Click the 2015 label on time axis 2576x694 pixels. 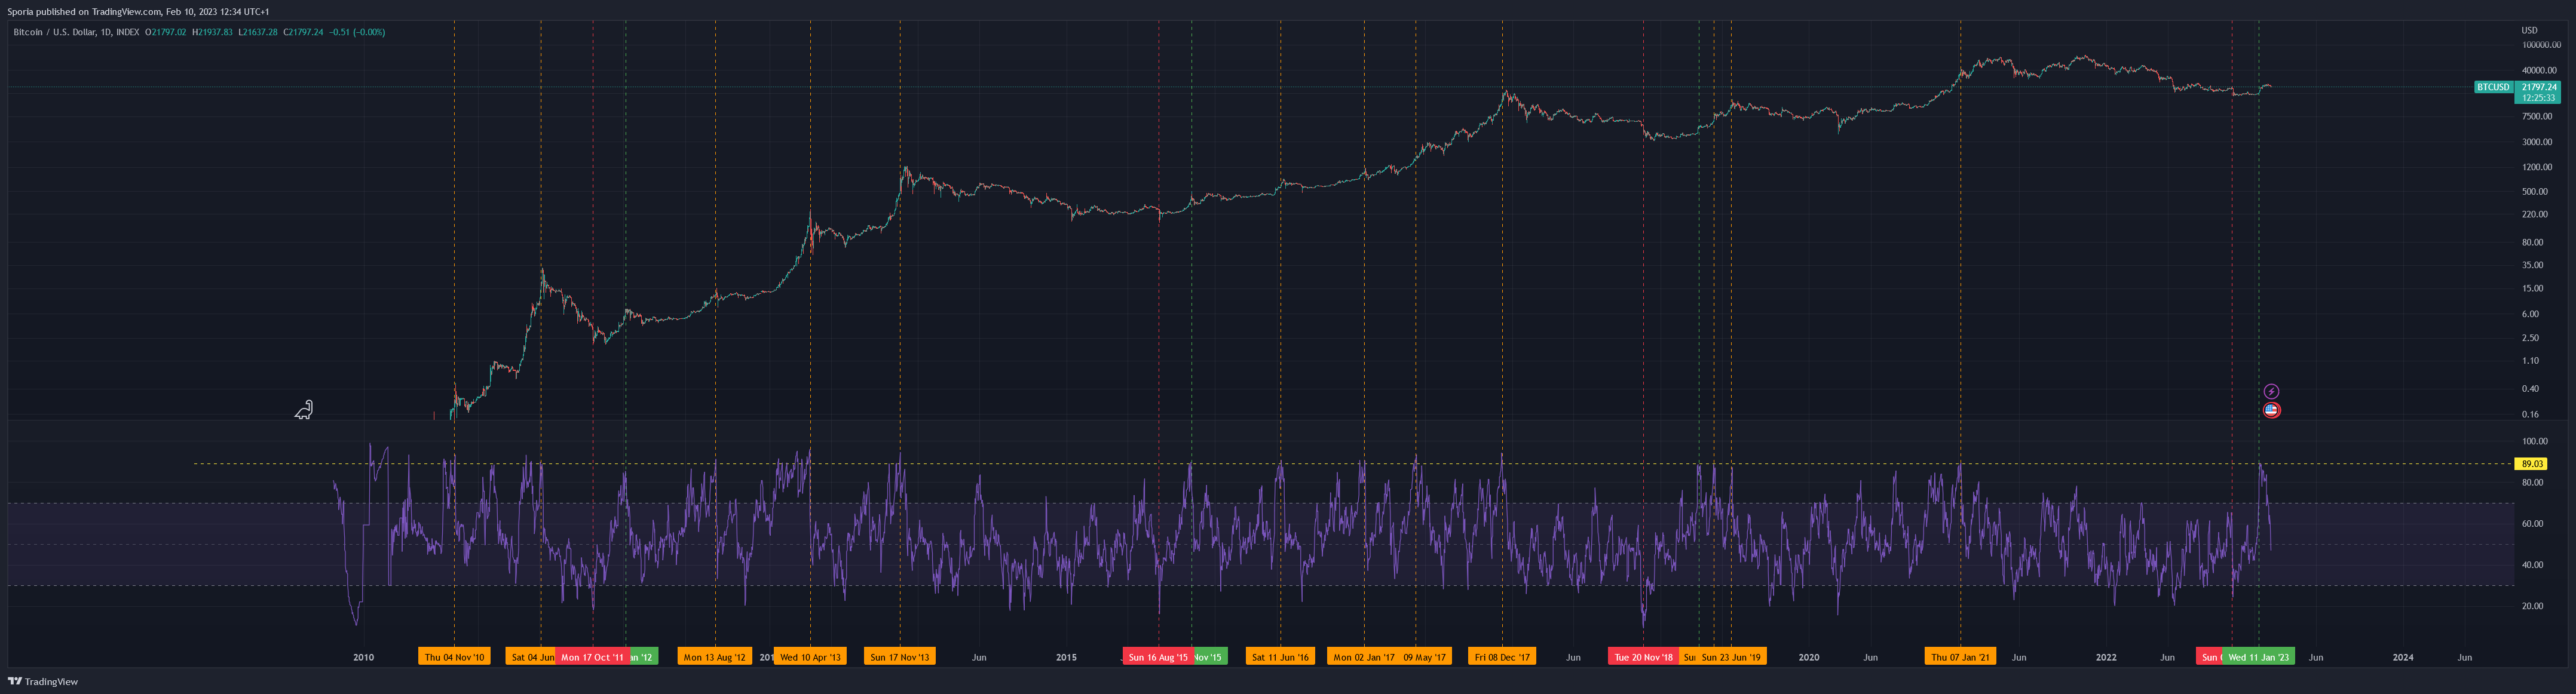1066,658
